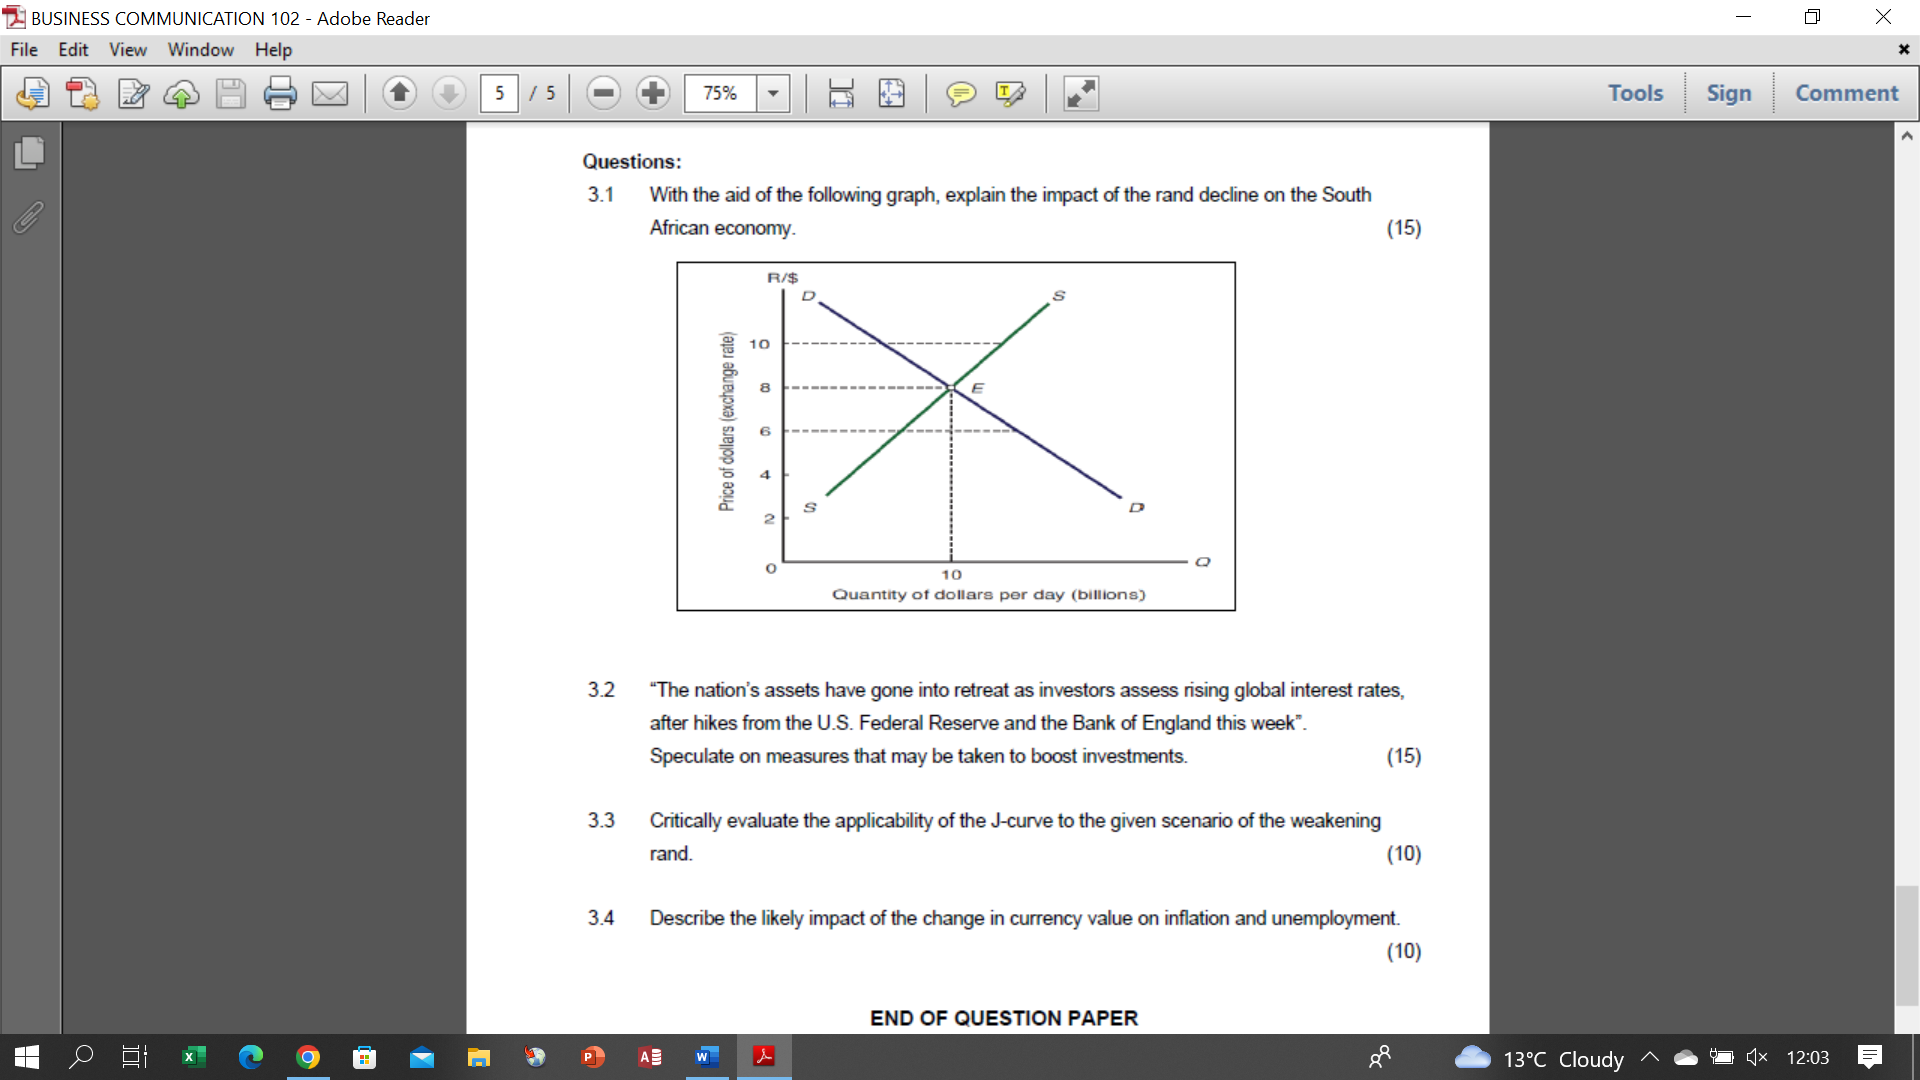Viewport: 1920px width, 1080px height.
Task: Open the Comment pane
Action: 1846,92
